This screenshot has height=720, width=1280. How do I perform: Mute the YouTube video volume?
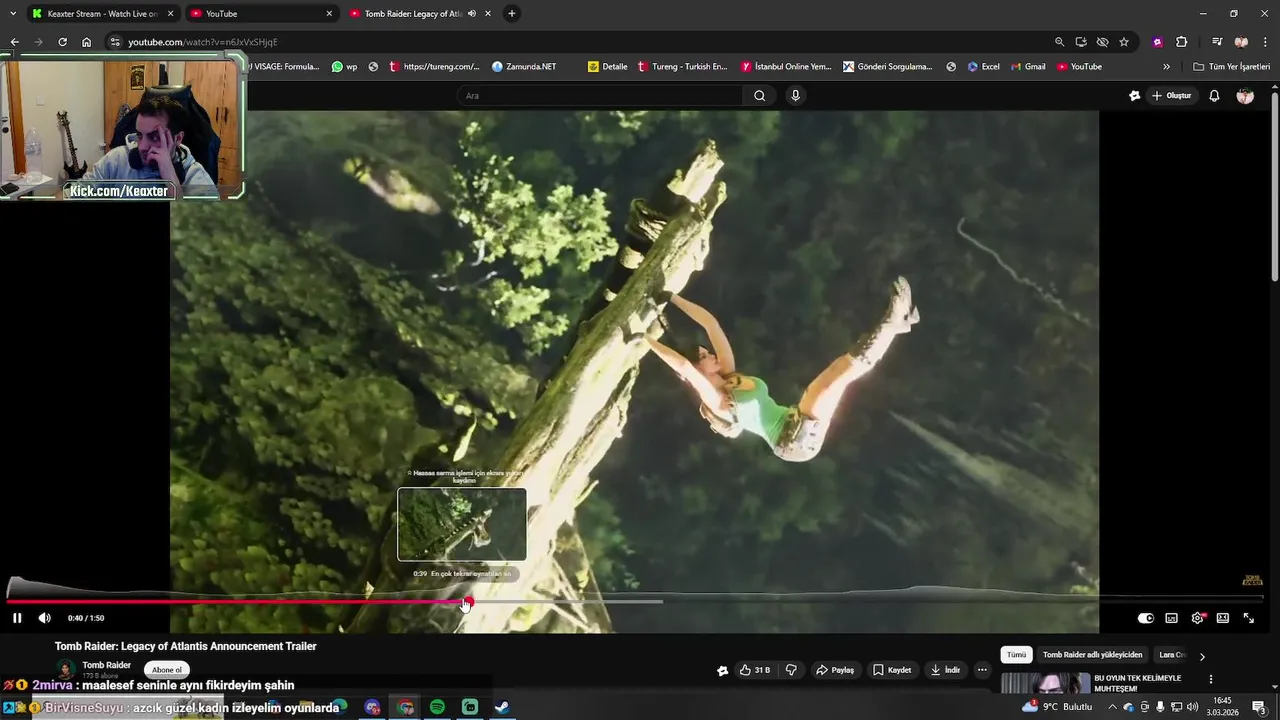(x=44, y=618)
